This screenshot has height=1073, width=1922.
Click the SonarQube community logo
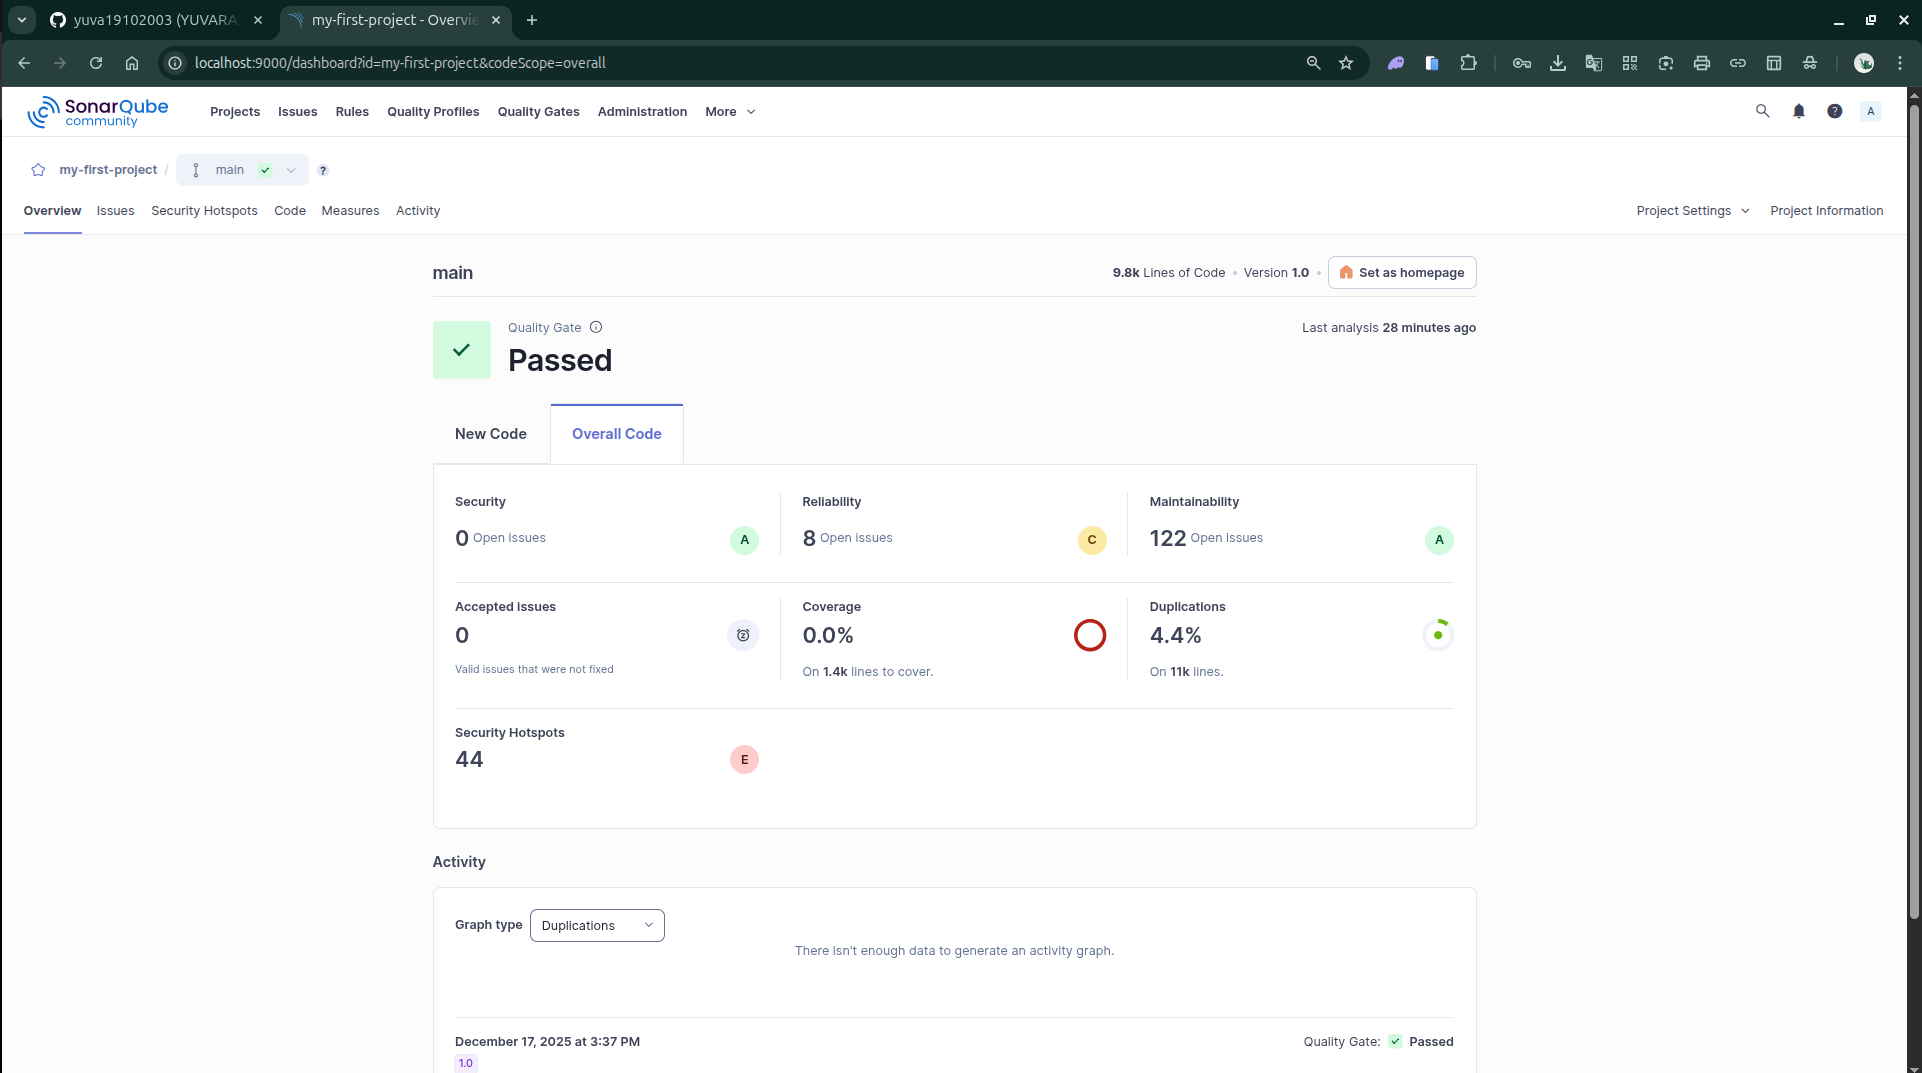tap(97, 111)
